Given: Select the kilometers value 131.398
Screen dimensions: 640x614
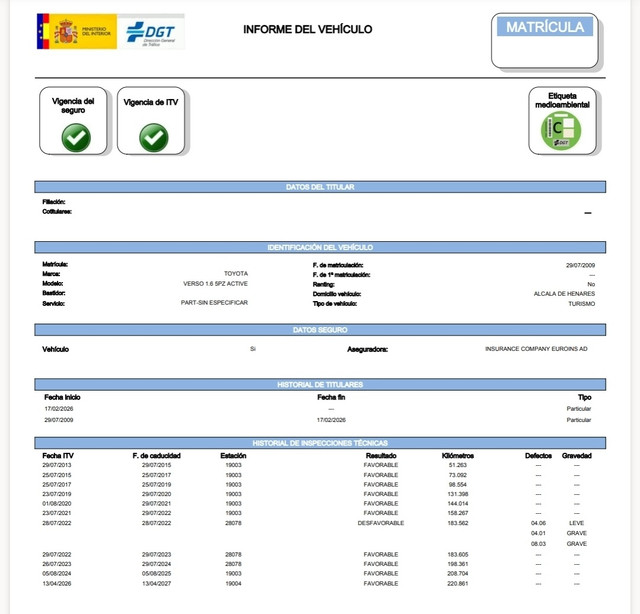Looking at the screenshot, I should point(458,494).
